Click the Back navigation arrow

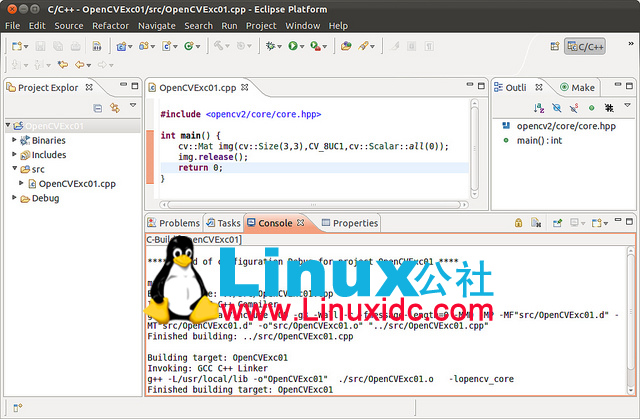pyautogui.click(x=80, y=64)
